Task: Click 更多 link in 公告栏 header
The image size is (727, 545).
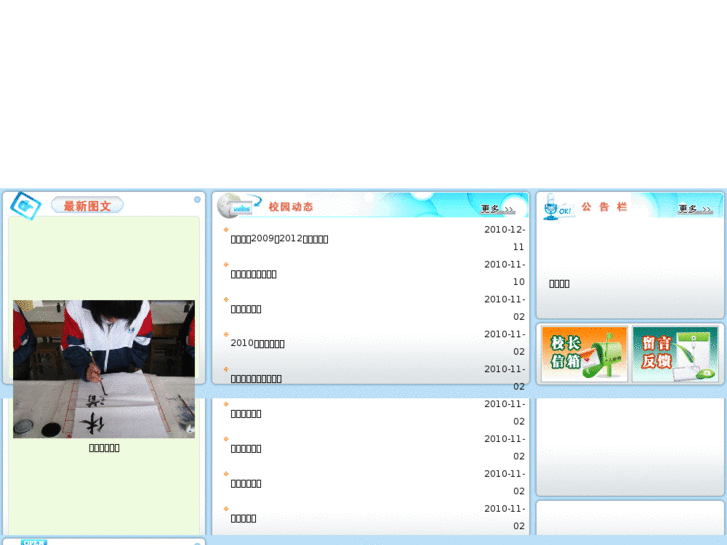Action: pyautogui.click(x=695, y=209)
